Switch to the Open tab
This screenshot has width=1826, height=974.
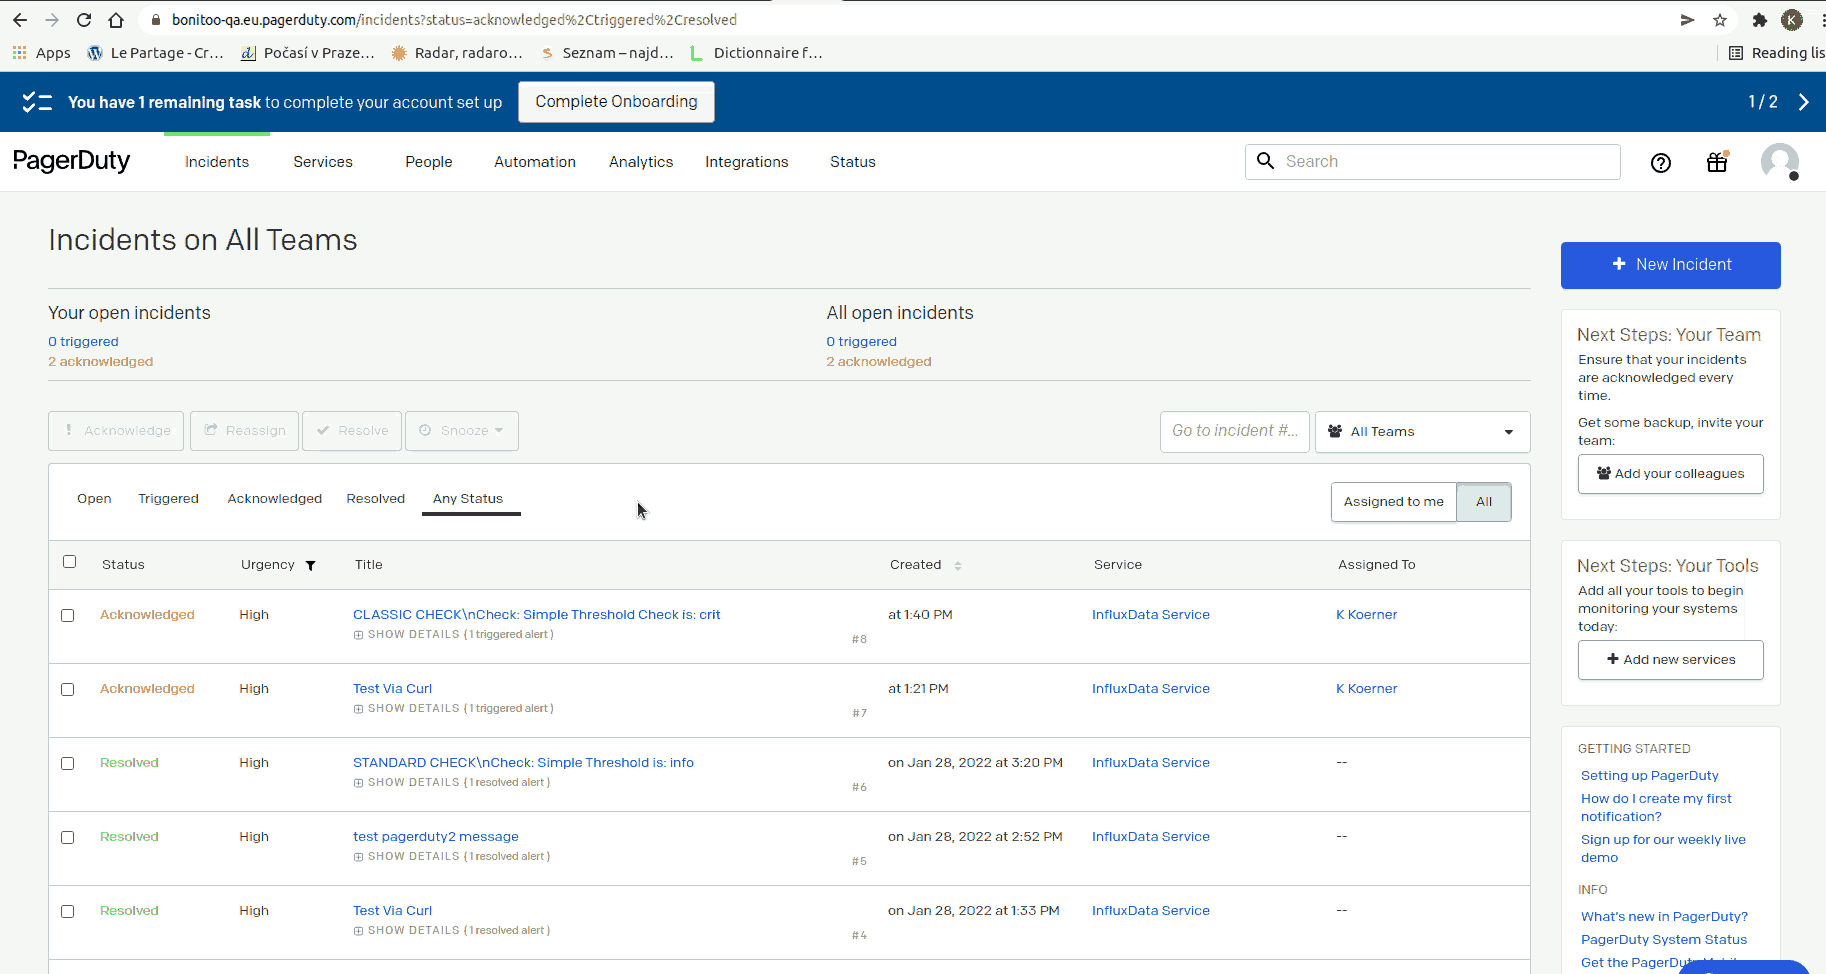tap(94, 499)
